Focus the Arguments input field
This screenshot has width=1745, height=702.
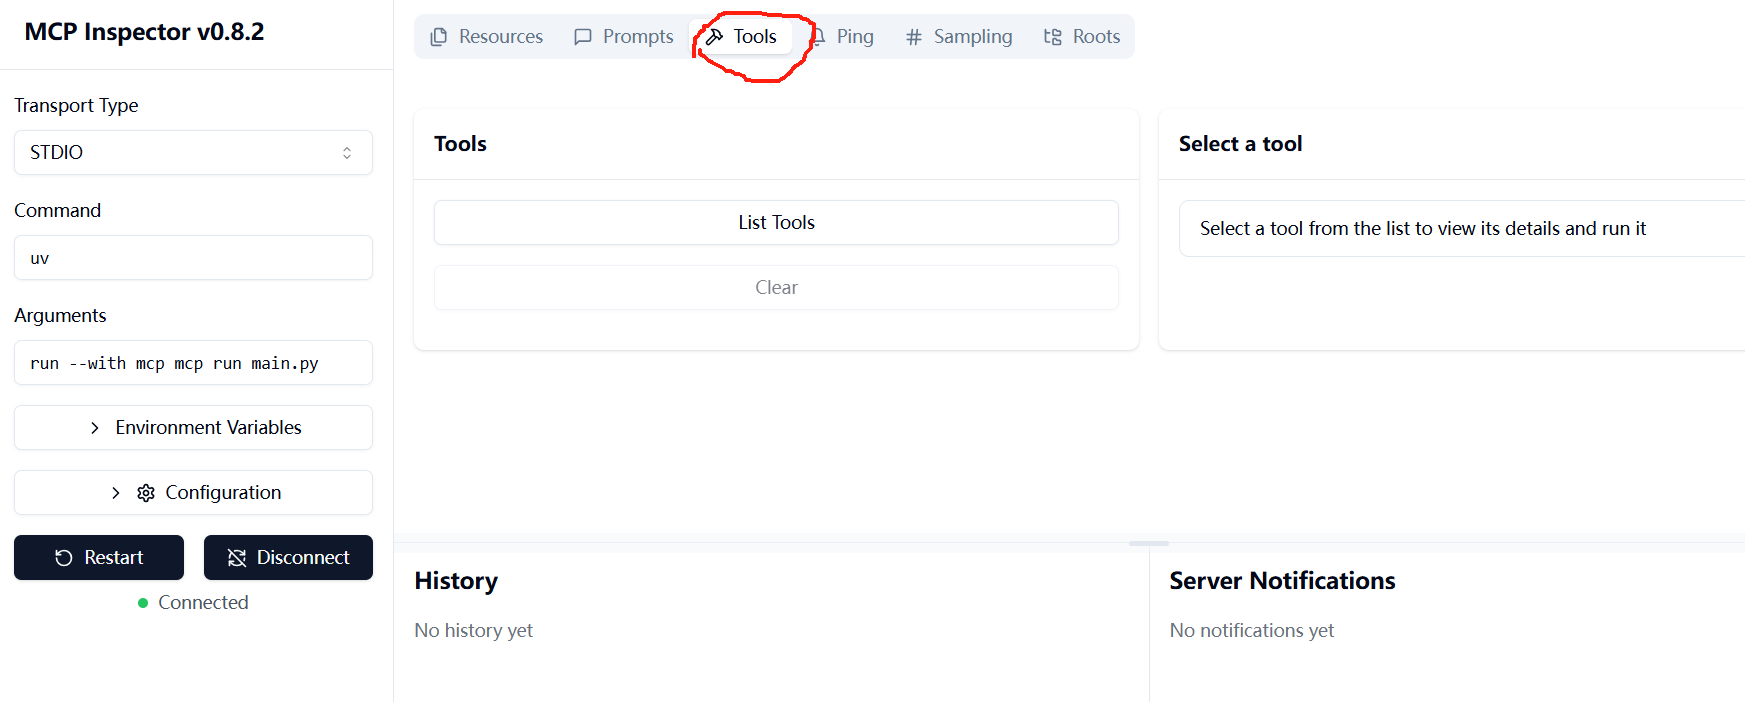(193, 363)
